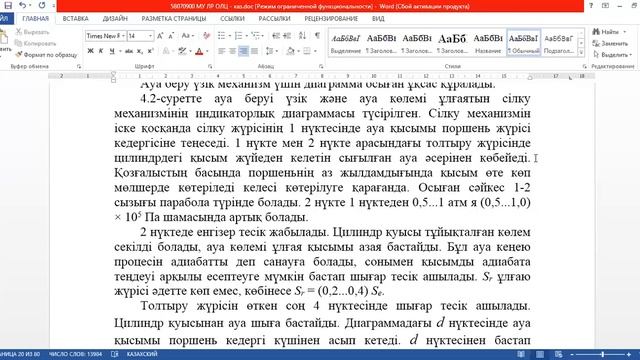Open Абзац dialog launcher
This screenshot has width=640, height=360.
(x=321, y=66)
